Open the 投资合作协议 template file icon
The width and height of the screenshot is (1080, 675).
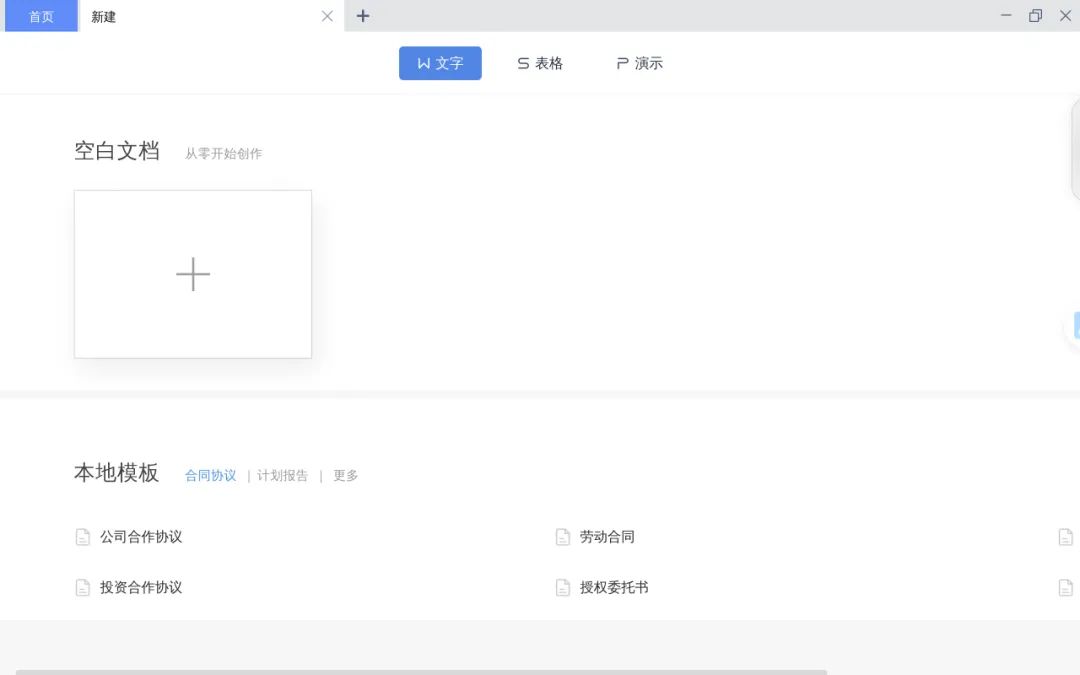pyautogui.click(x=83, y=587)
